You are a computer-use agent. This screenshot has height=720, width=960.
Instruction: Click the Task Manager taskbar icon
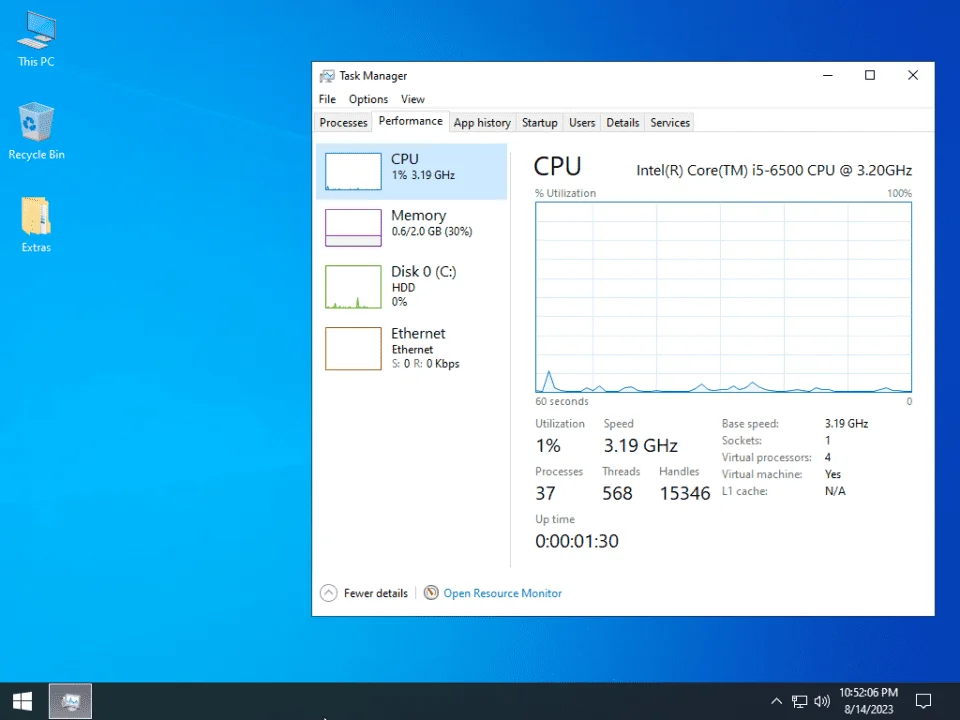(x=70, y=701)
